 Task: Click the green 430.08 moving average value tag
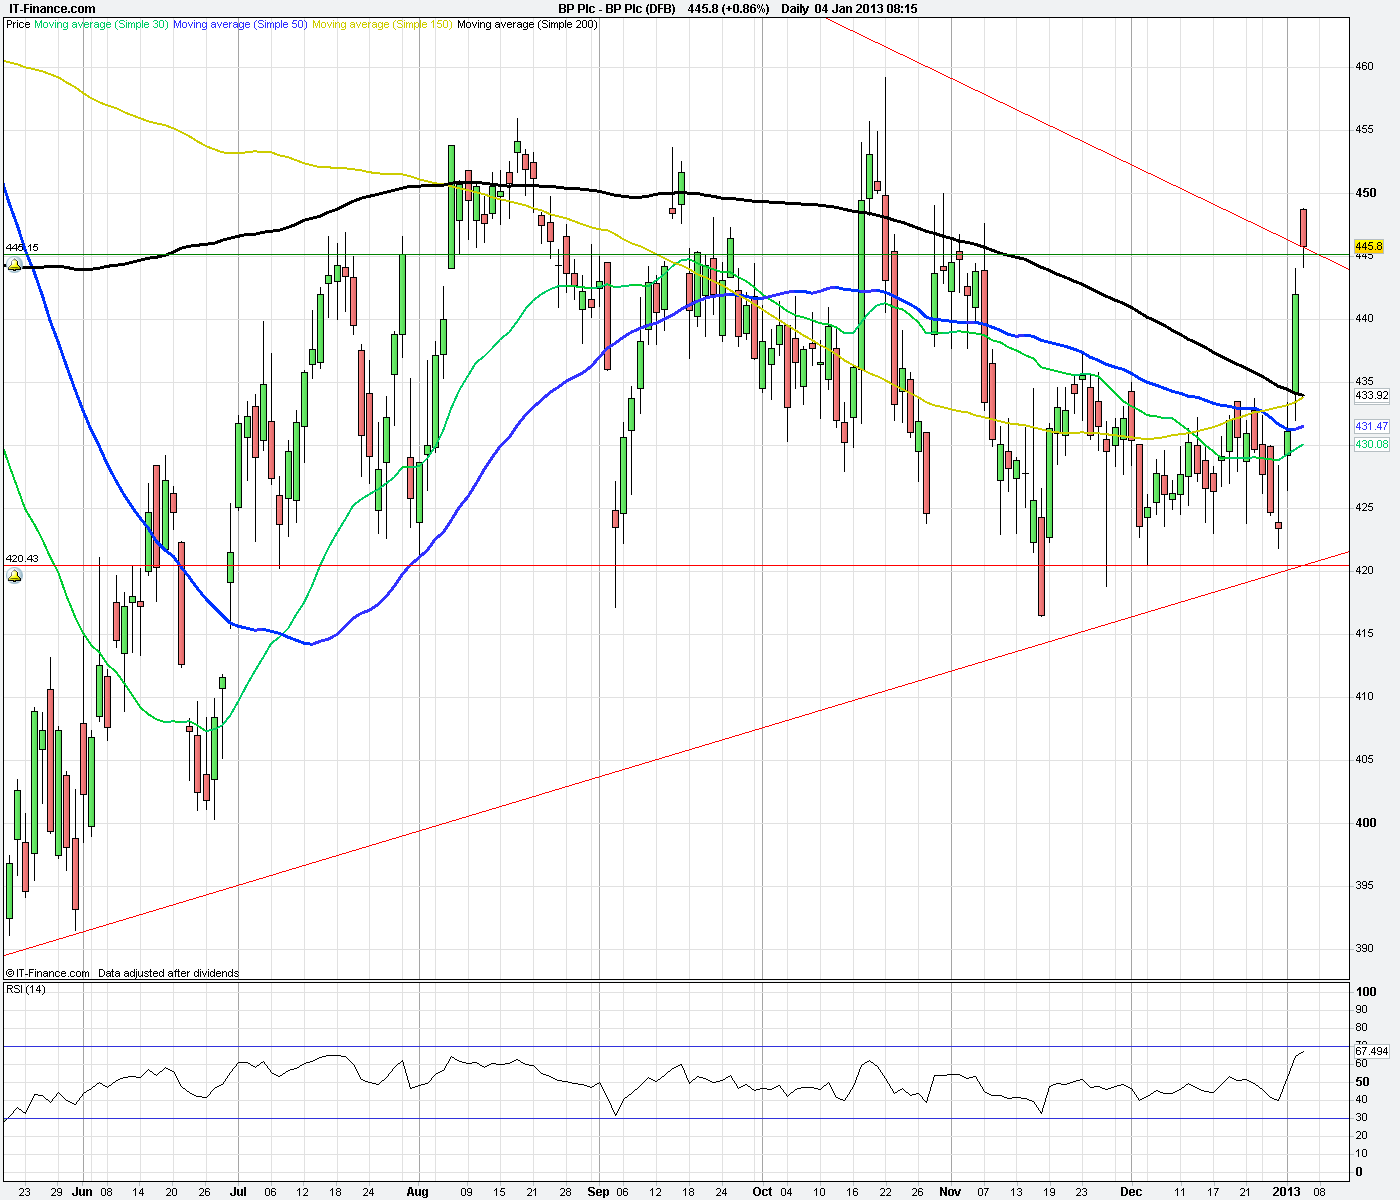(1371, 444)
